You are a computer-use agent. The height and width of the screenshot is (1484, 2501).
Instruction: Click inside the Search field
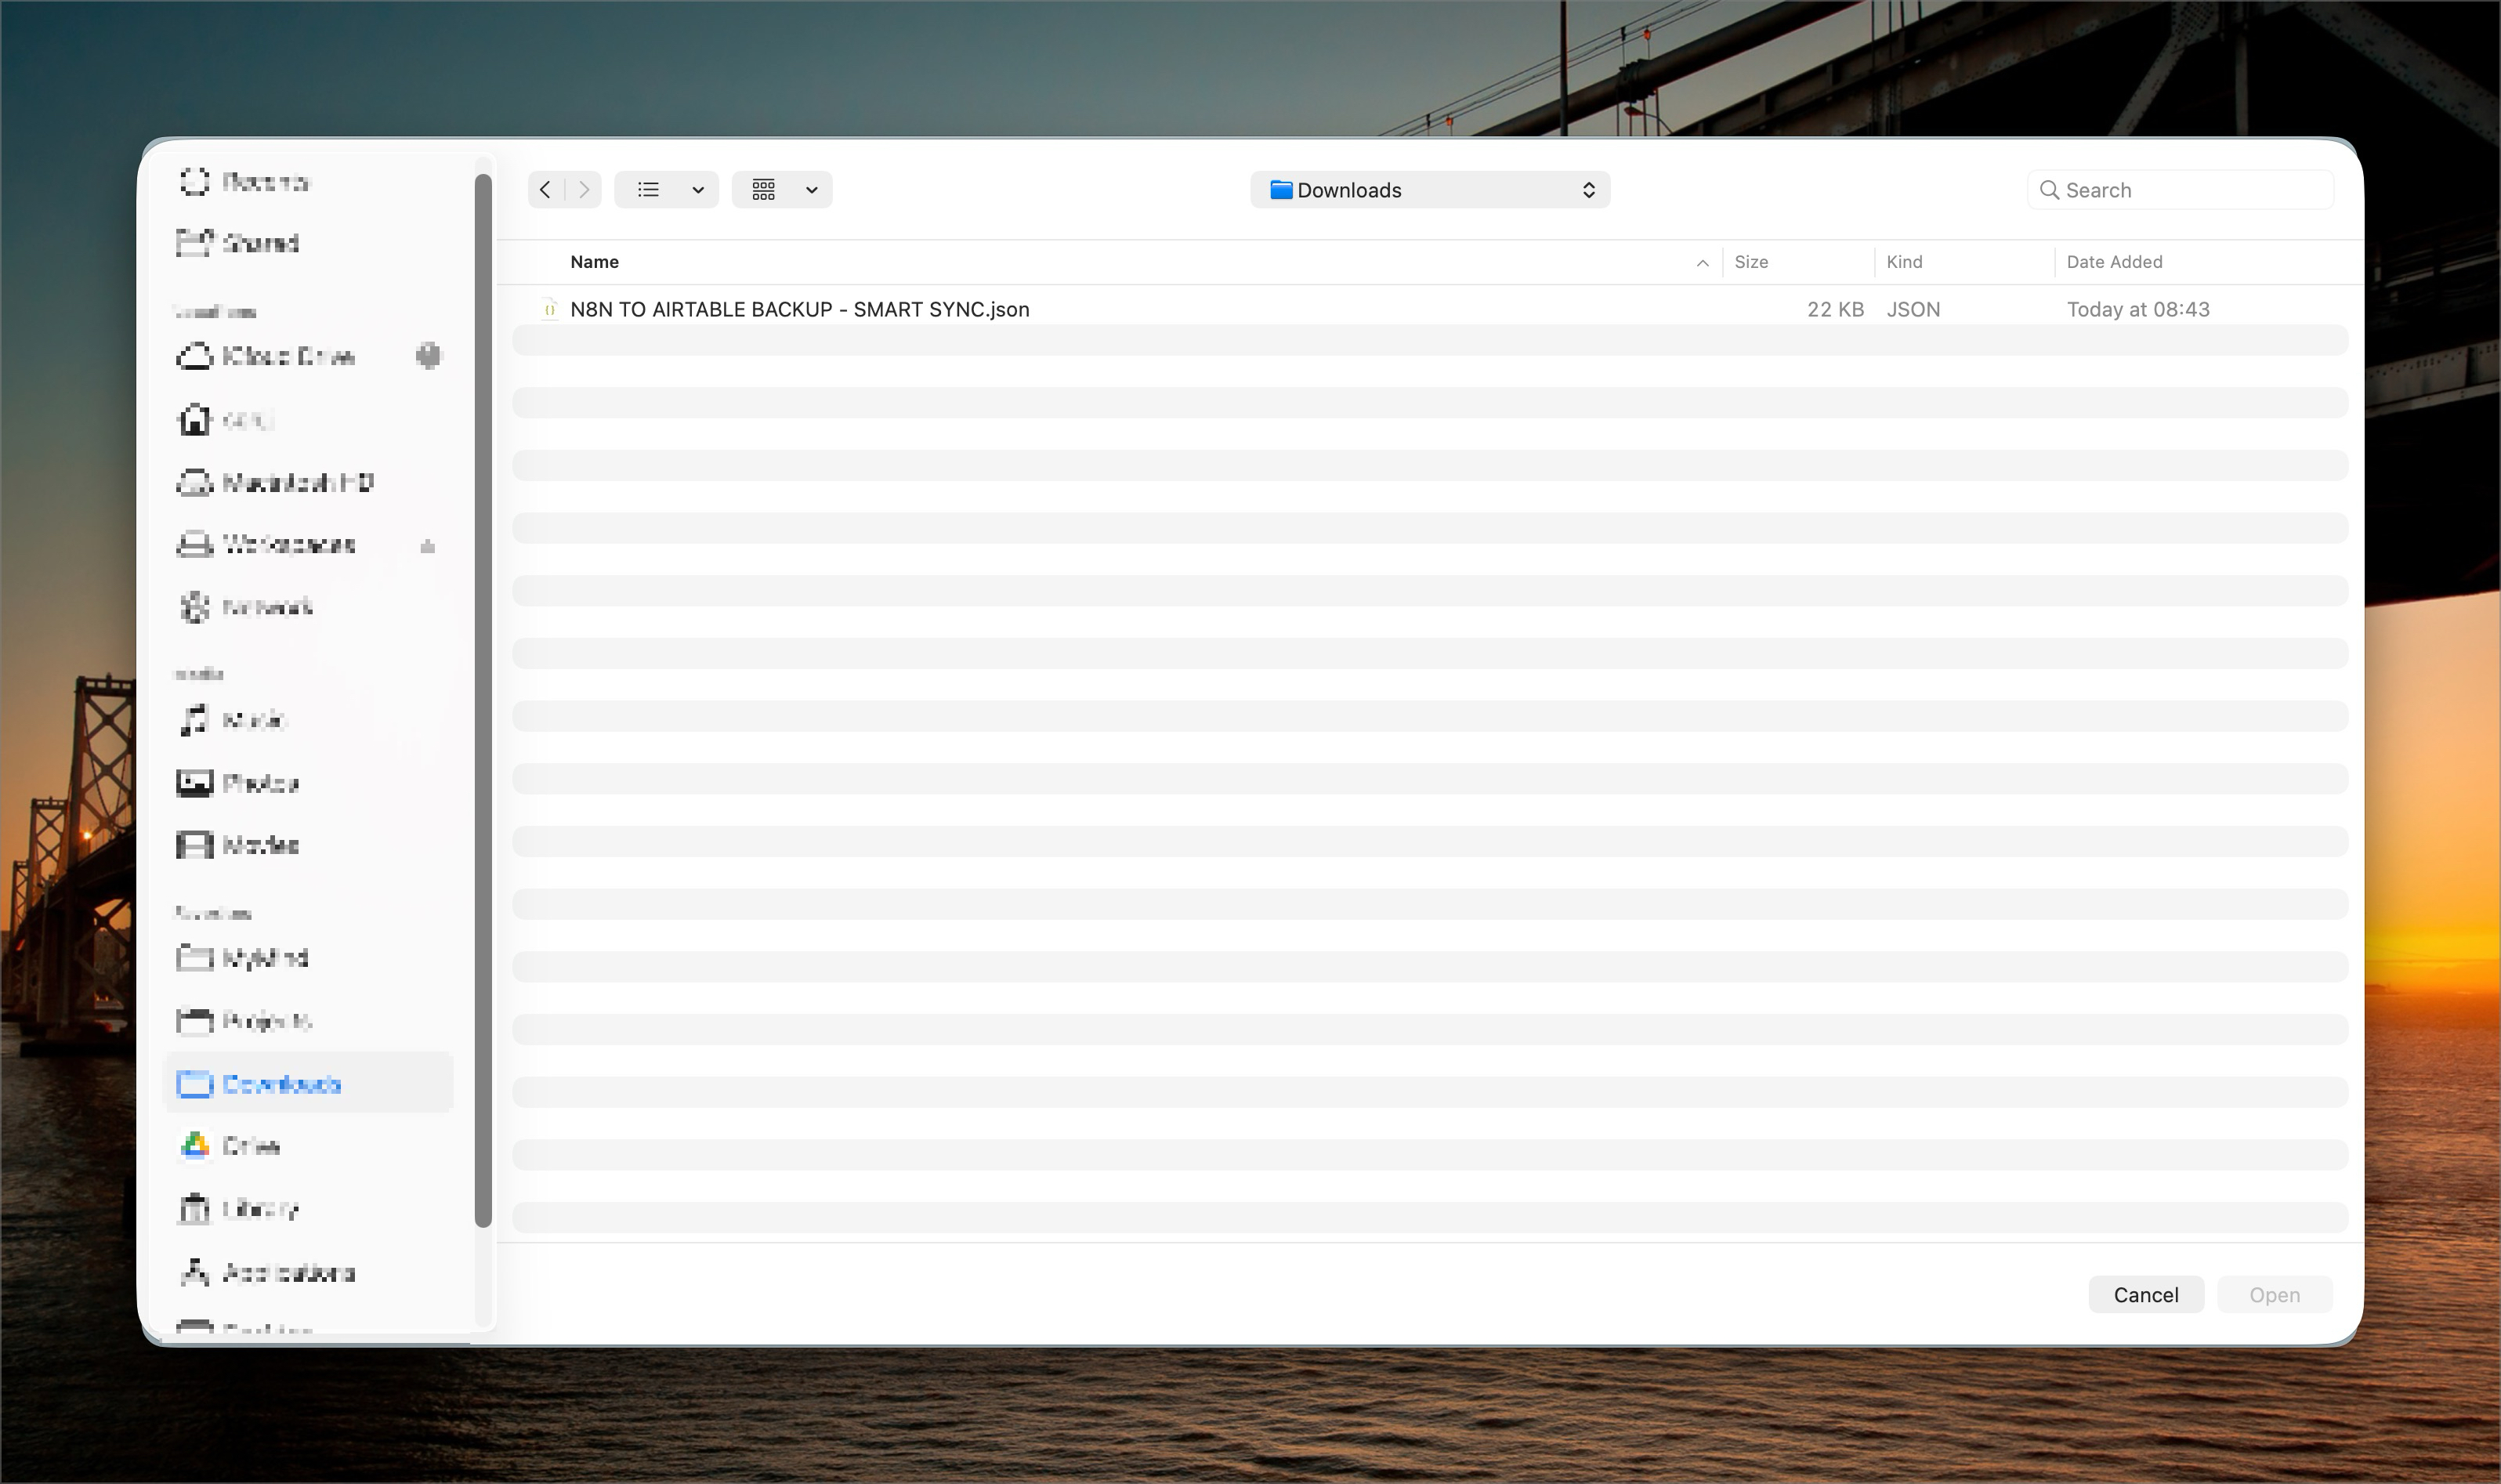[2180, 189]
